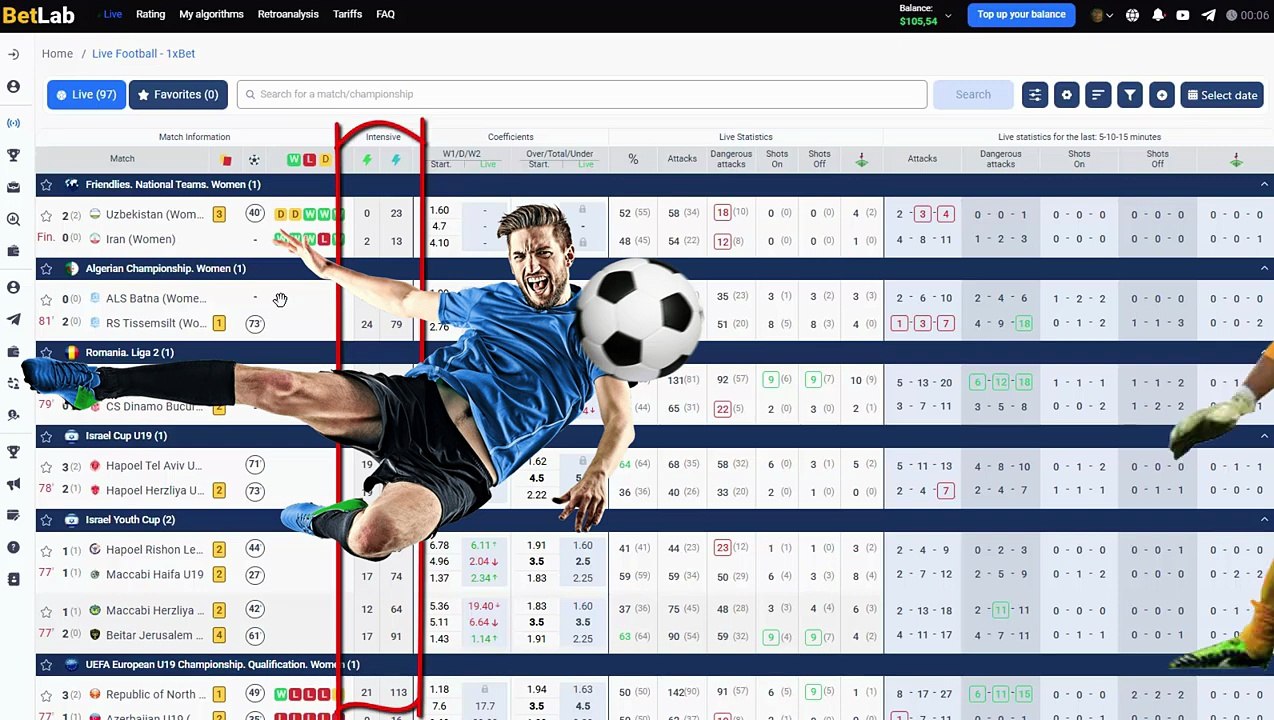Open the help question mark sidebar icon
Viewport: 1274px width, 720px height.
(13, 547)
